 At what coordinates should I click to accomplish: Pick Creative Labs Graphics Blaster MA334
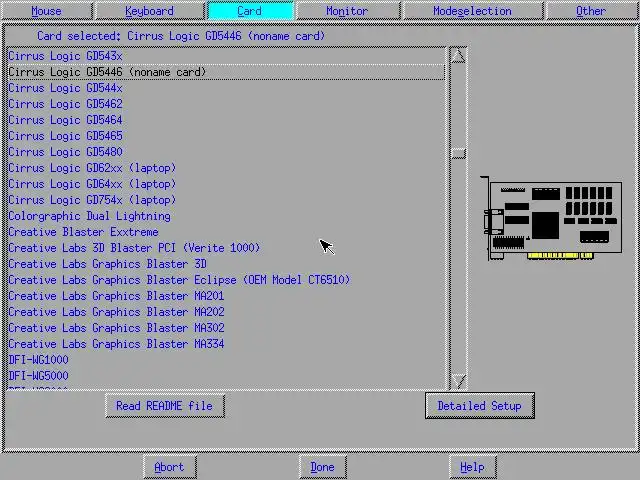pyautogui.click(x=227, y=344)
